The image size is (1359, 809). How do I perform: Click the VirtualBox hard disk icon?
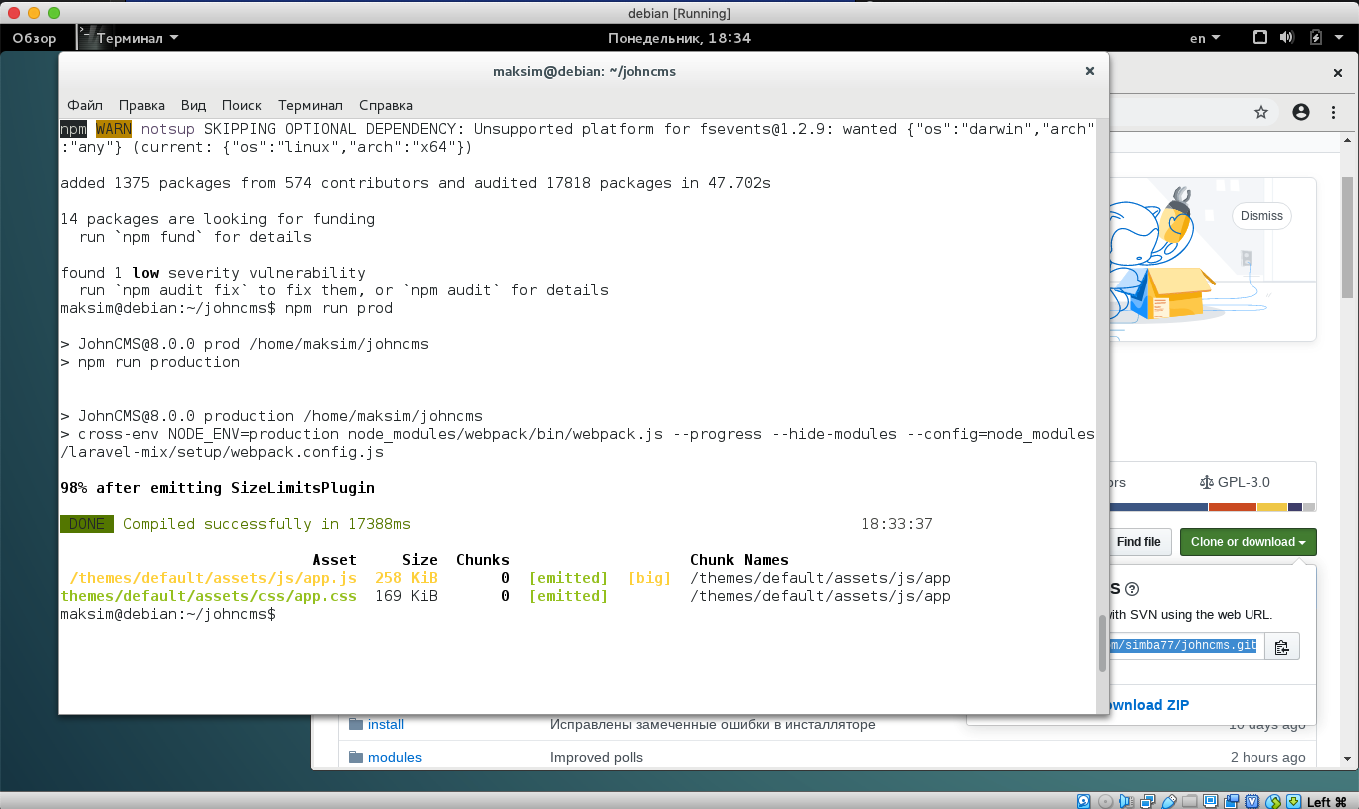point(1084,801)
